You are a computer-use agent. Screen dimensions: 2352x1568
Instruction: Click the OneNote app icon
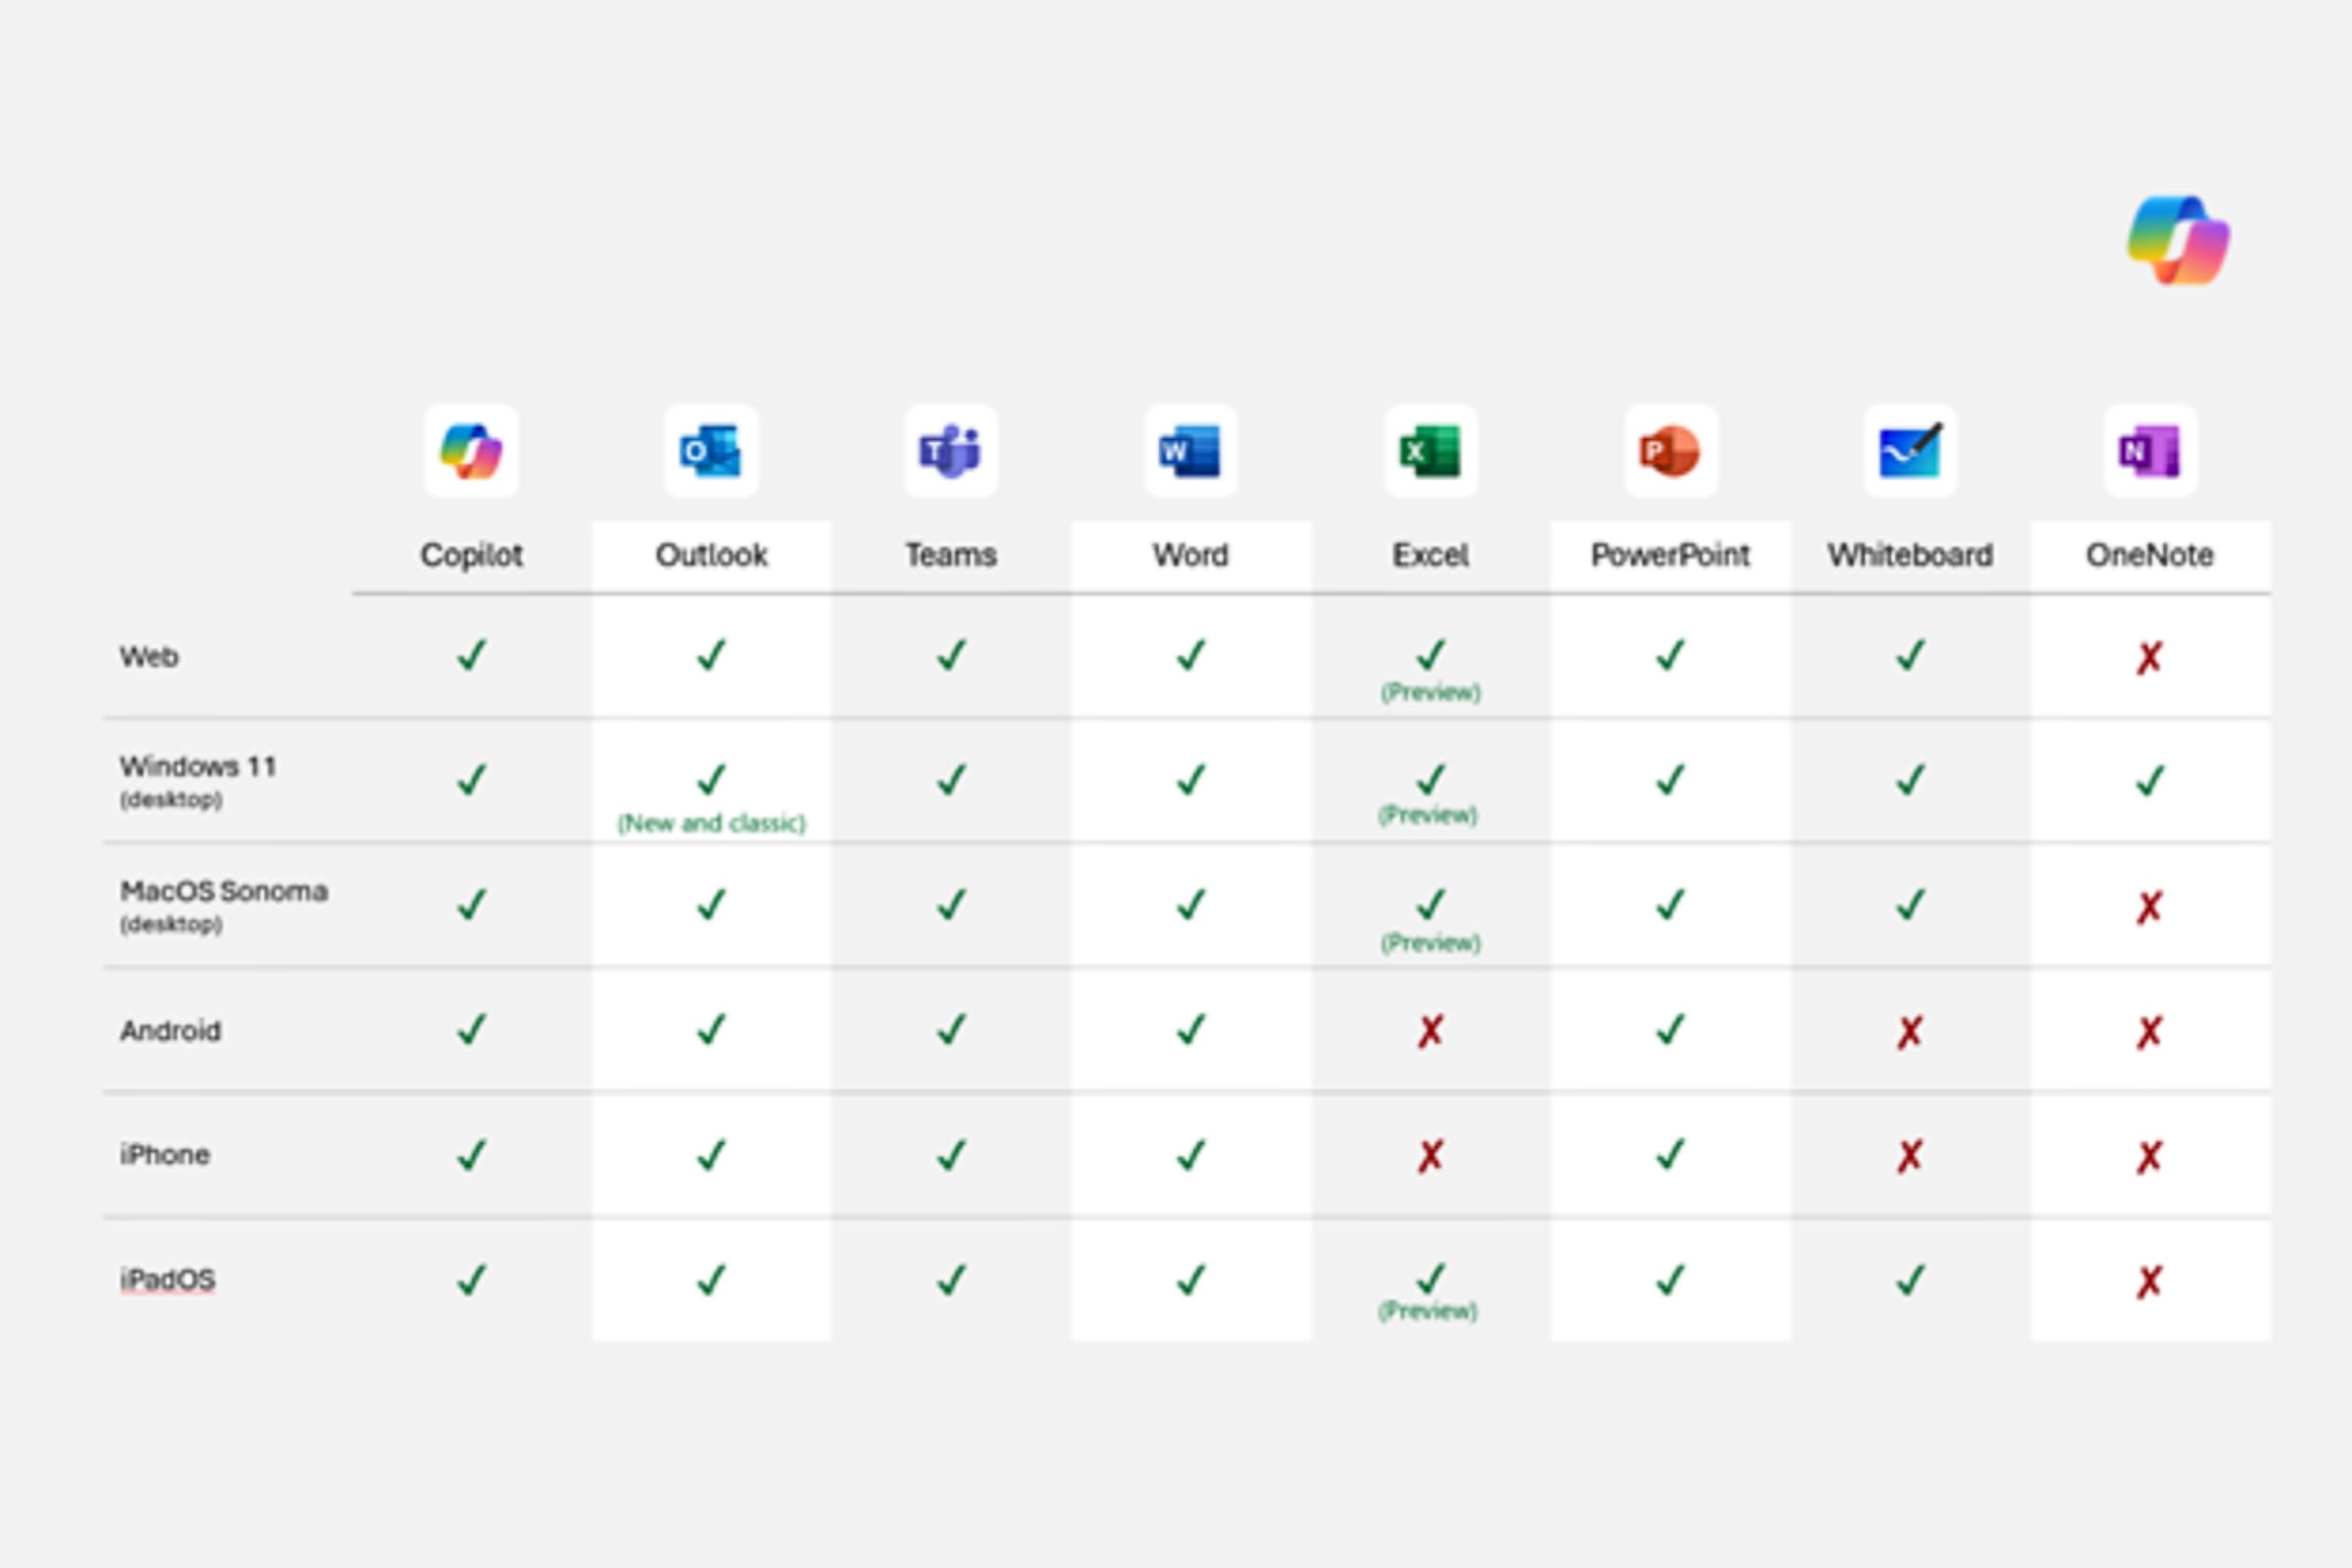(2150, 451)
